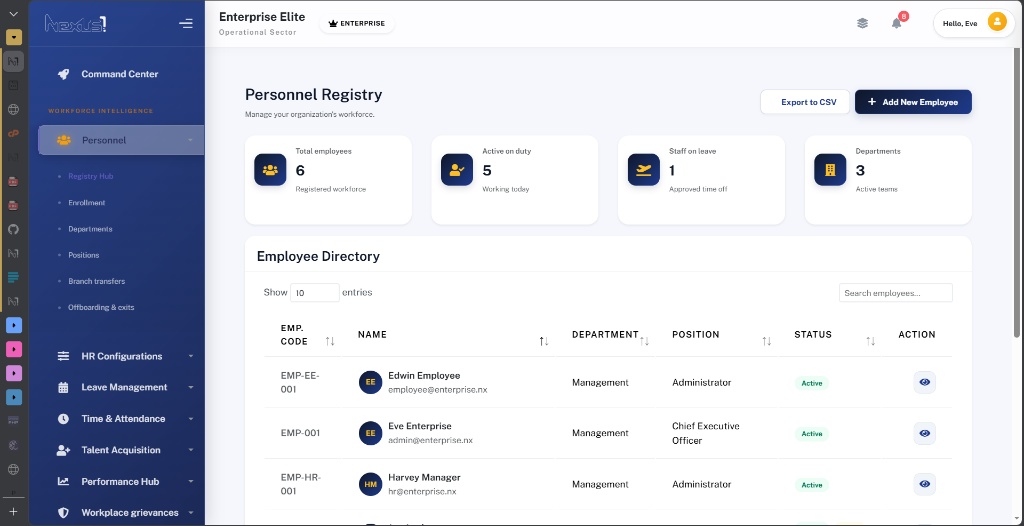1024x526 pixels.
Task: Click the Nexus logo
Action: [x=75, y=24]
